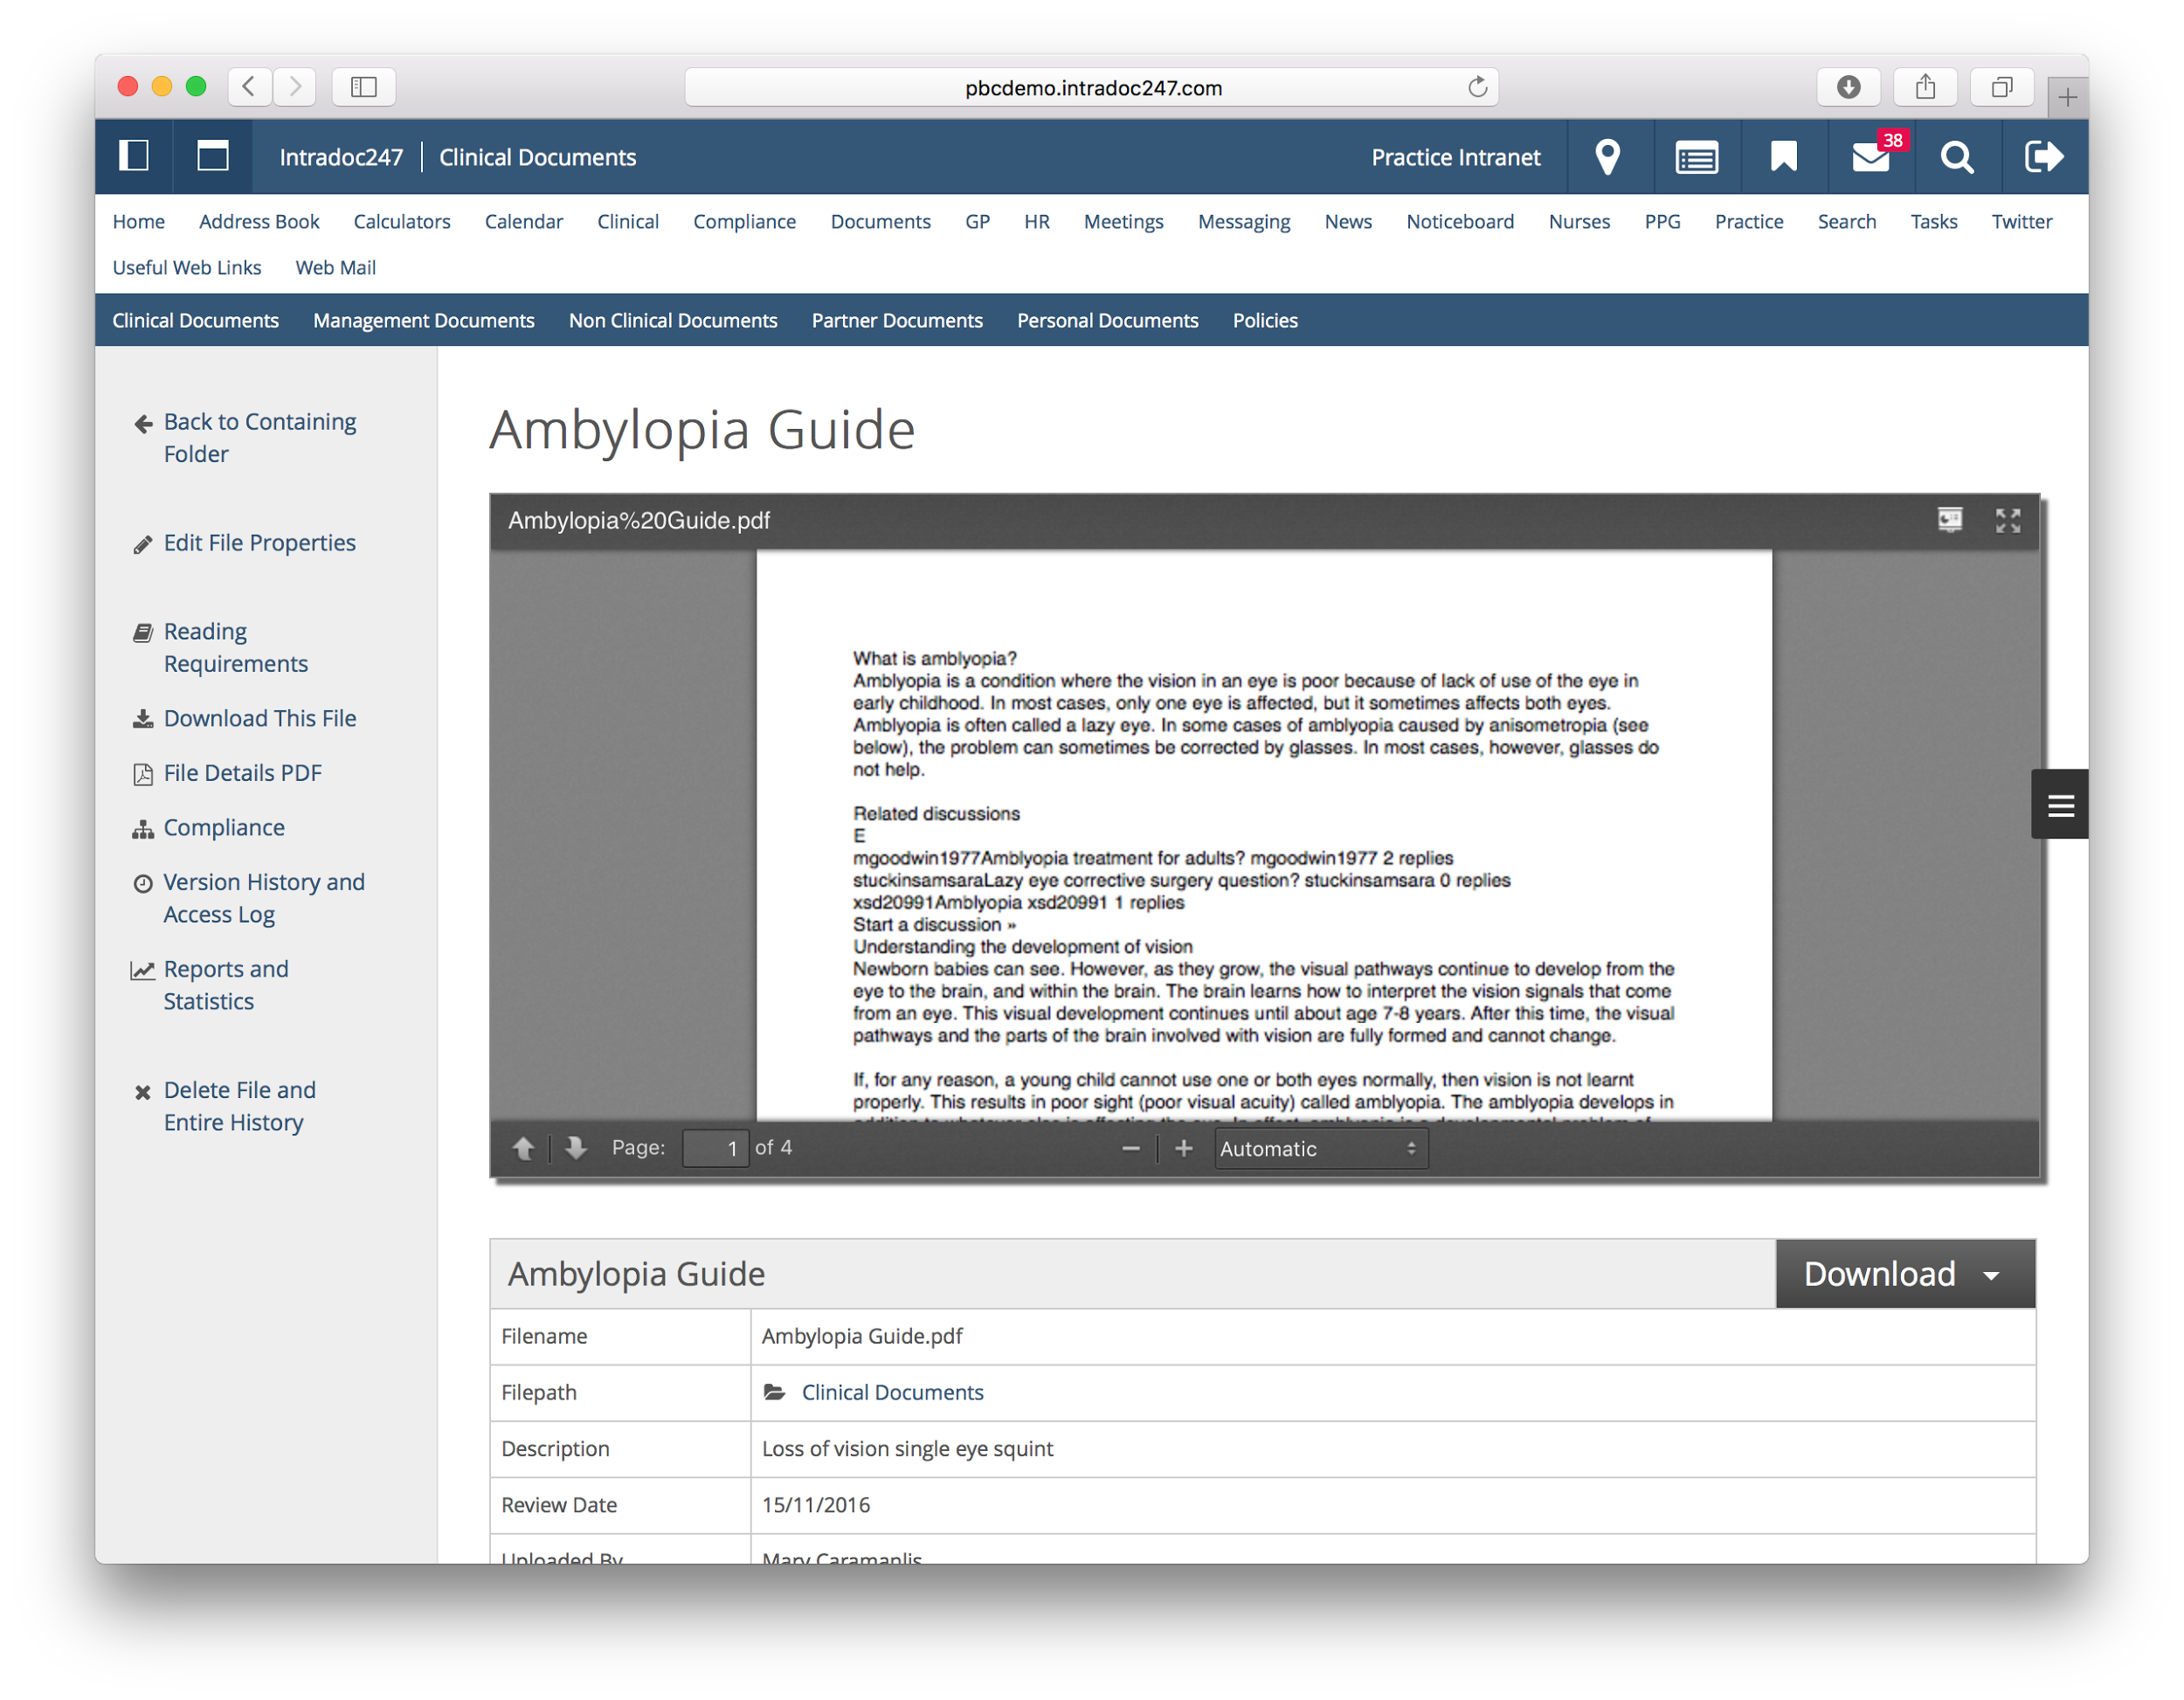Screen dimensions: 2184x1700
Task: Open Compliance link in sidebar
Action: (224, 827)
